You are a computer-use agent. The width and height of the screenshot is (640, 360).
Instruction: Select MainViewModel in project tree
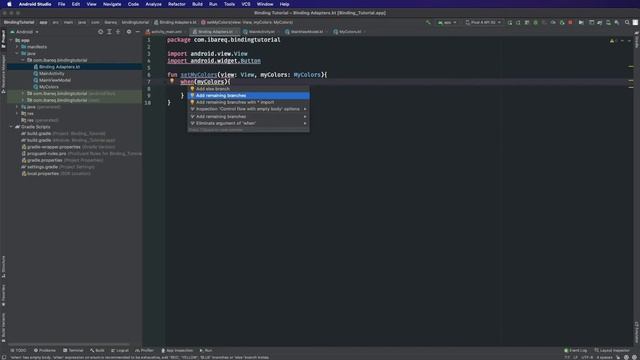pos(55,80)
